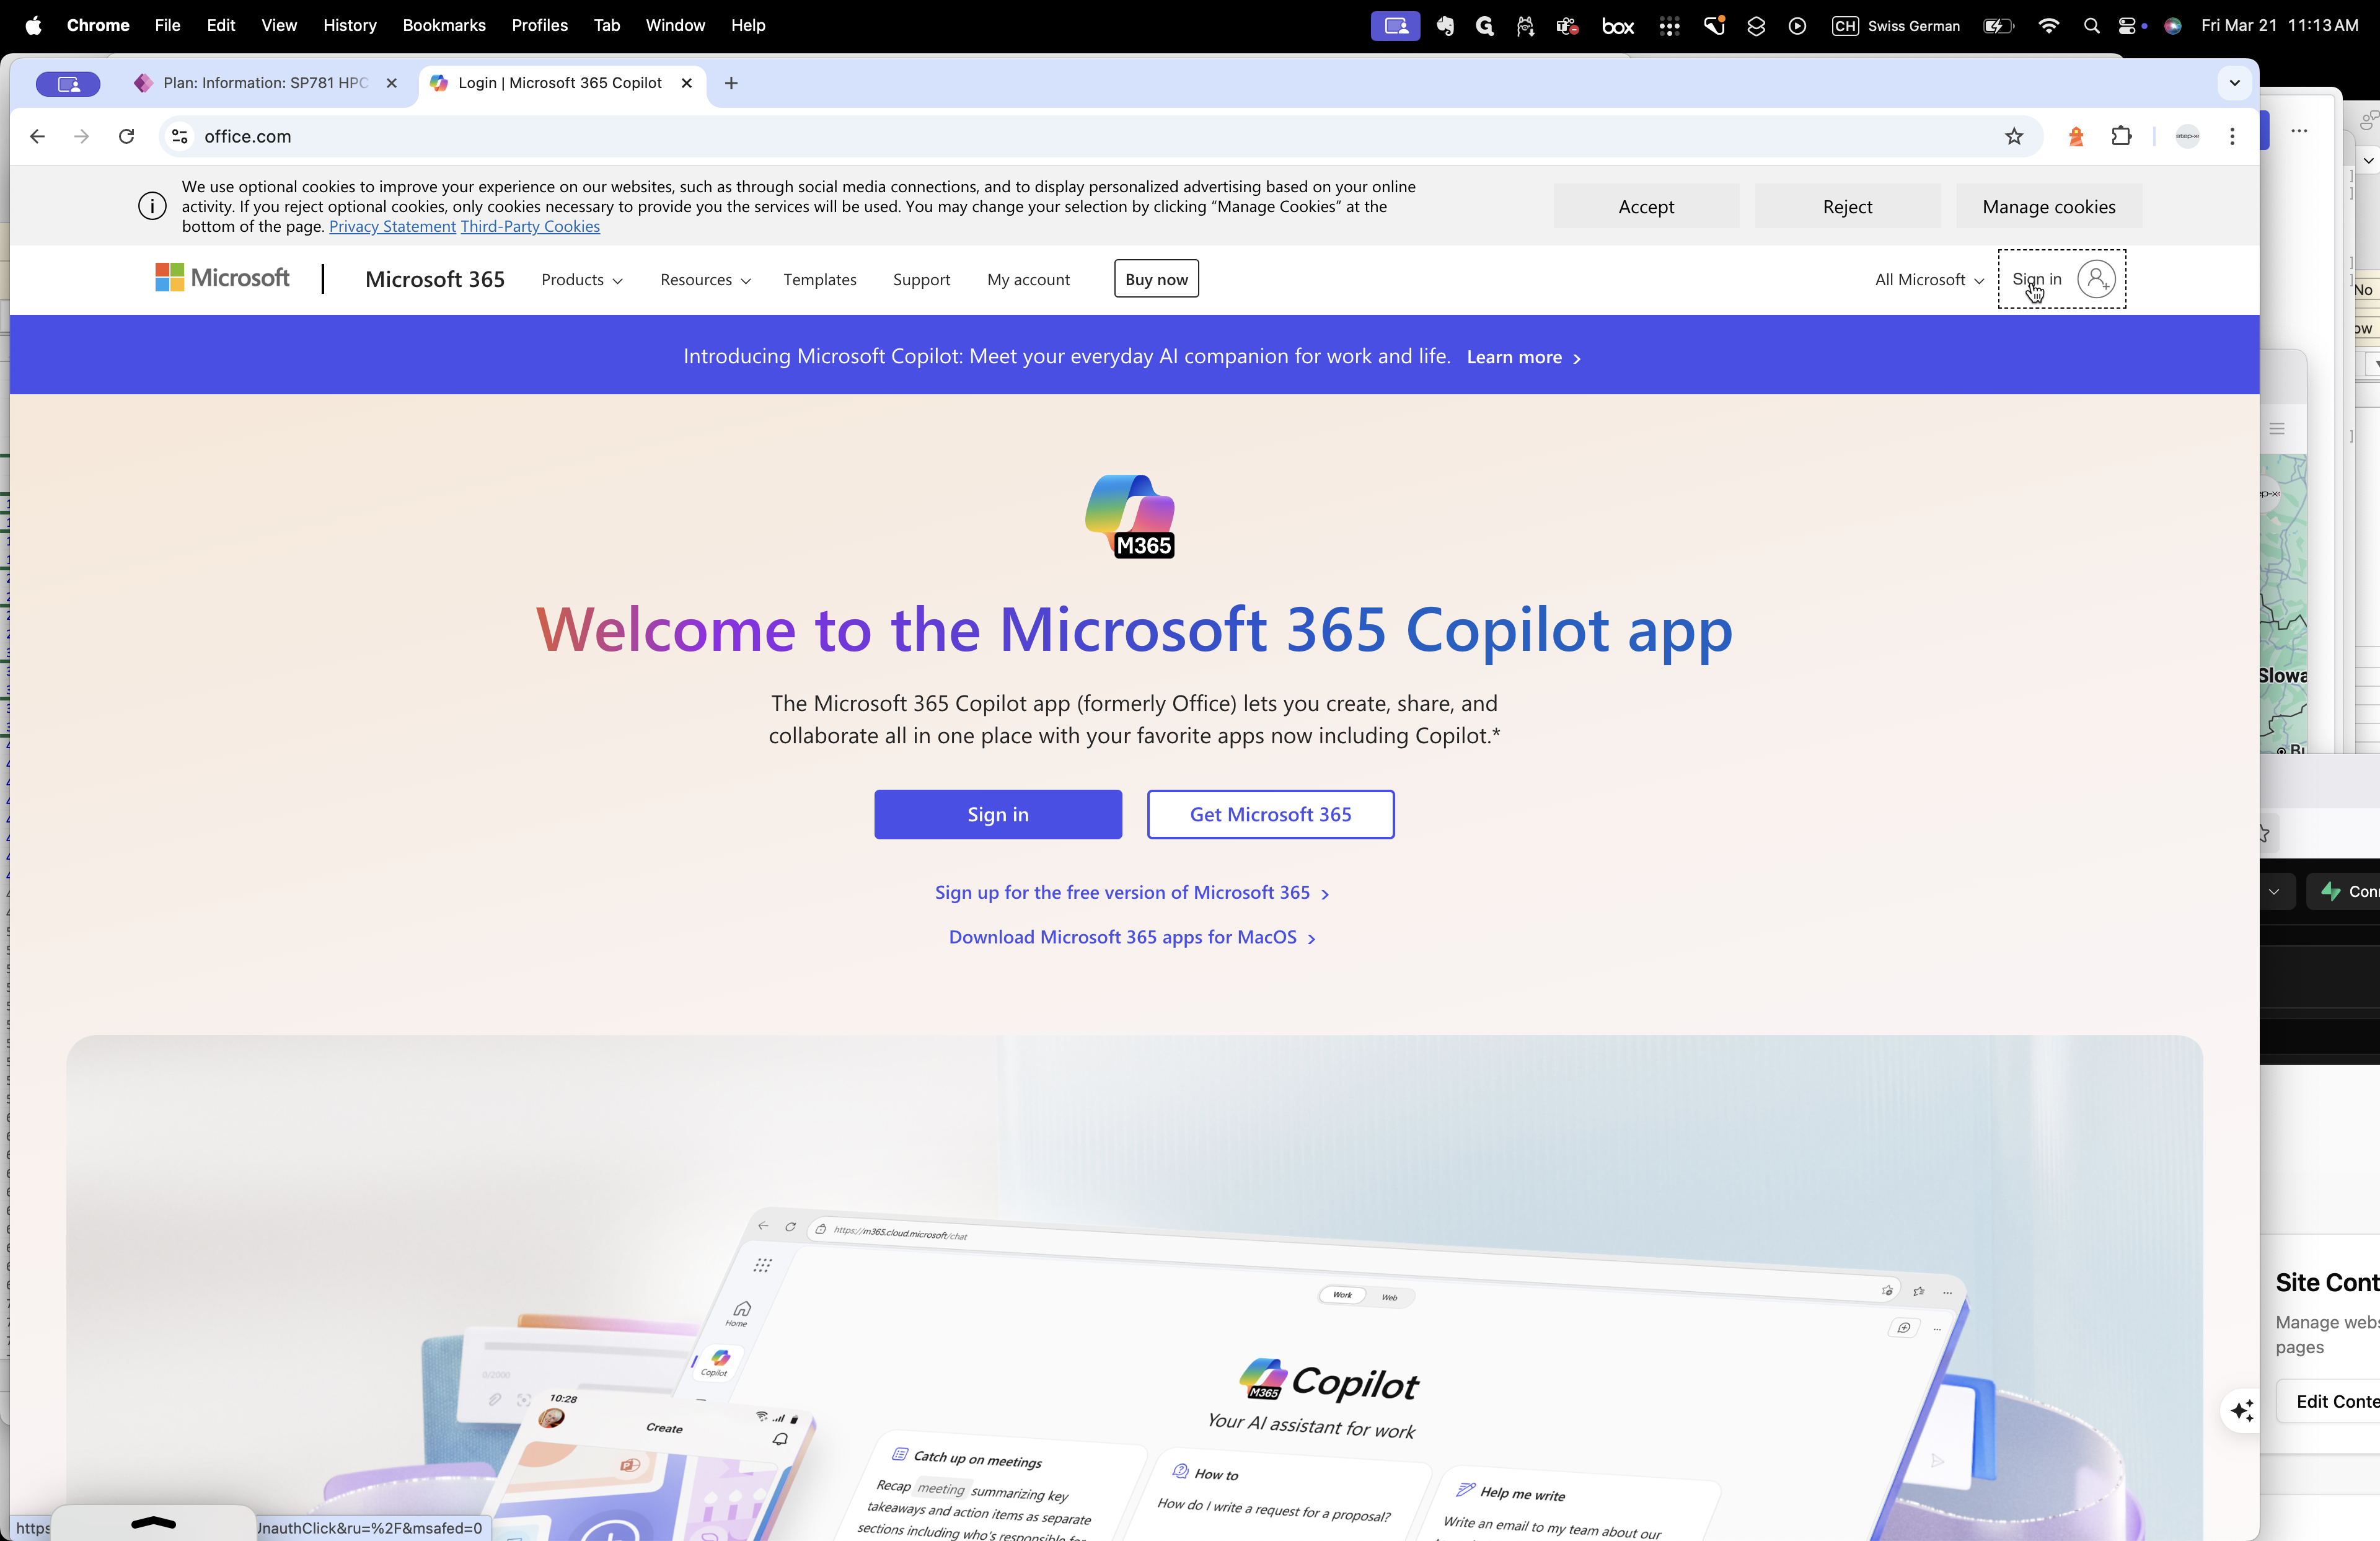2380x1541 pixels.
Task: Click the M365 Copilot logo
Action: tap(1130, 516)
